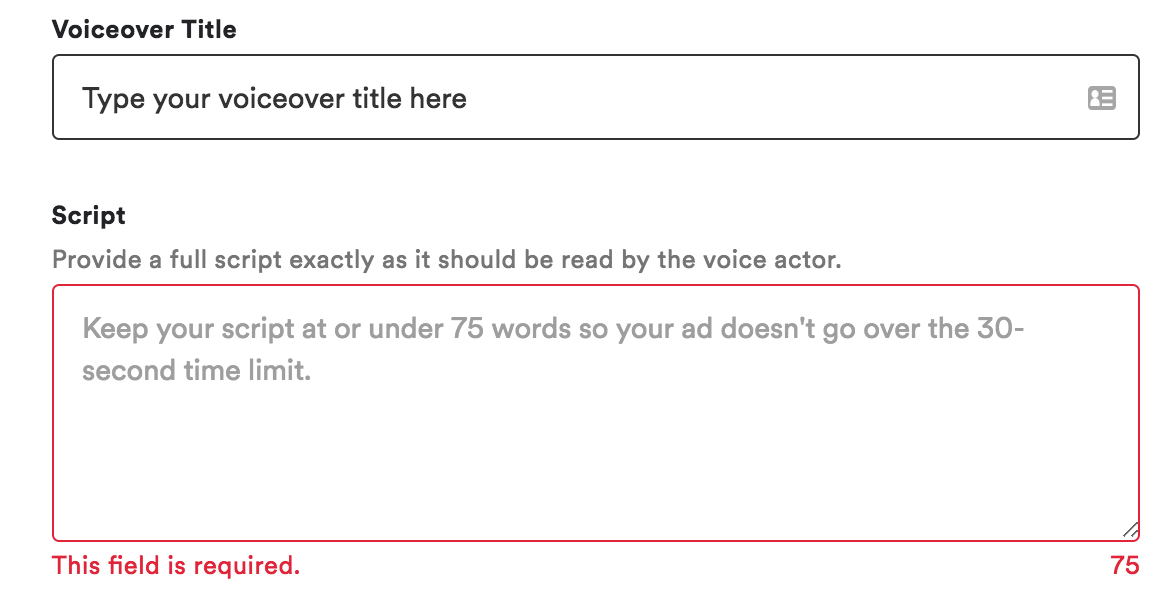This screenshot has width=1166, height=600.
Task: Click the corner grip of the script field
Action: (1128, 529)
